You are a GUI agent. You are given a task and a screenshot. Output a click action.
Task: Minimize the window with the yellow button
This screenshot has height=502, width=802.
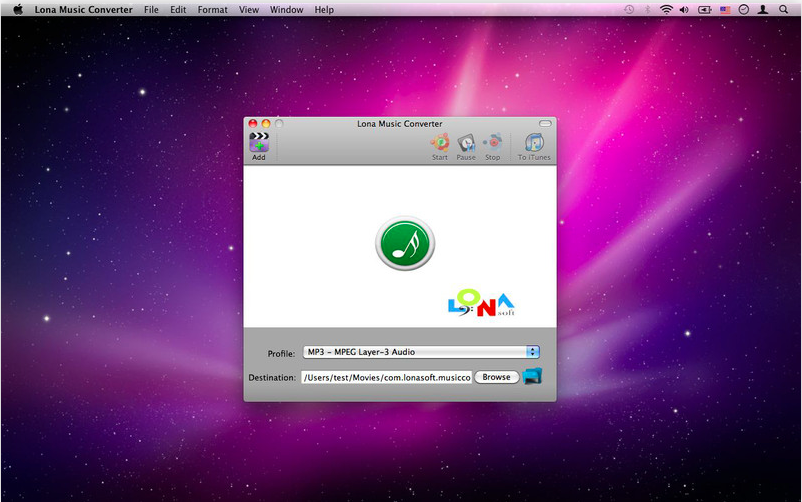tap(265, 123)
